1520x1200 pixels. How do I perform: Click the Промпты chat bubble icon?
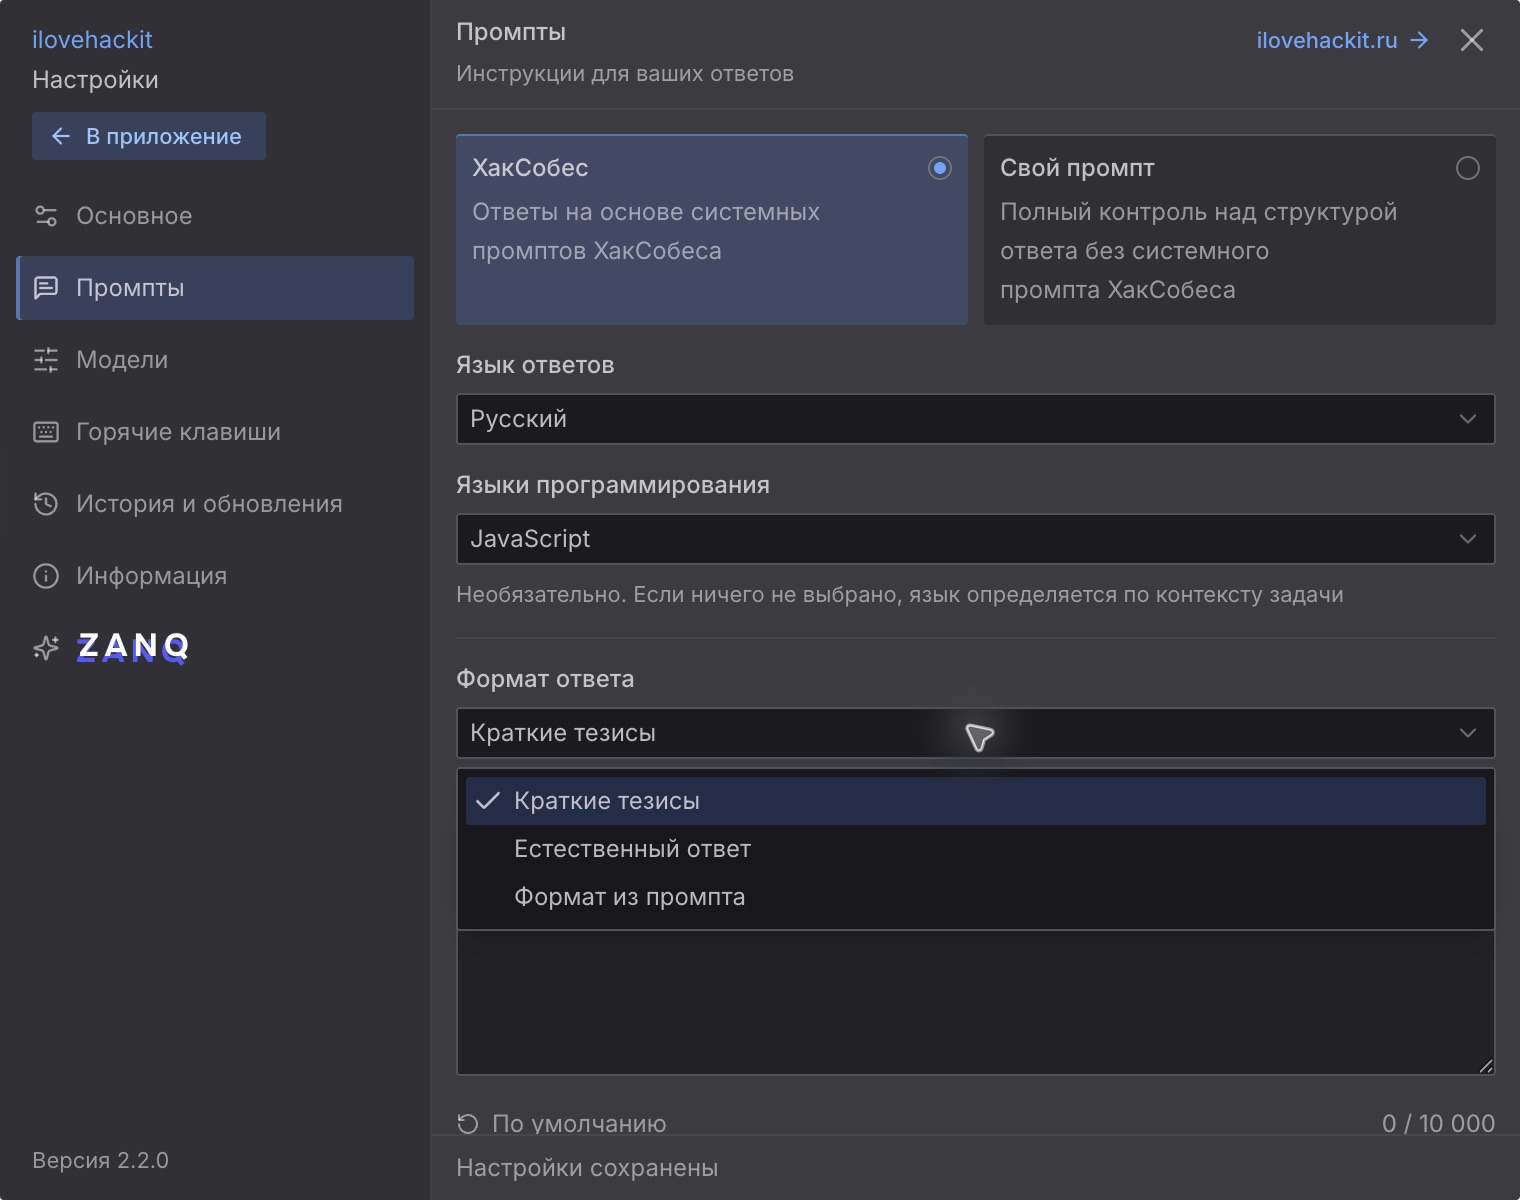tap(46, 288)
